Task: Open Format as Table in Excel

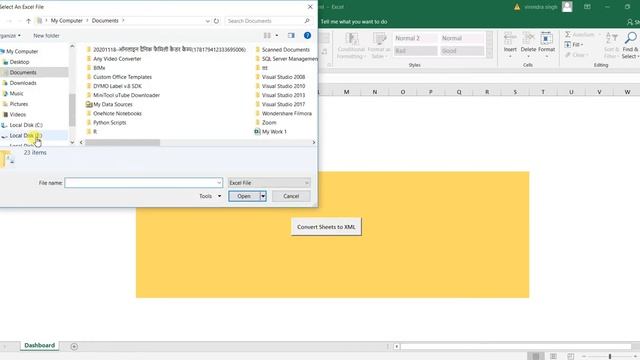Action: pyautogui.click(x=379, y=45)
